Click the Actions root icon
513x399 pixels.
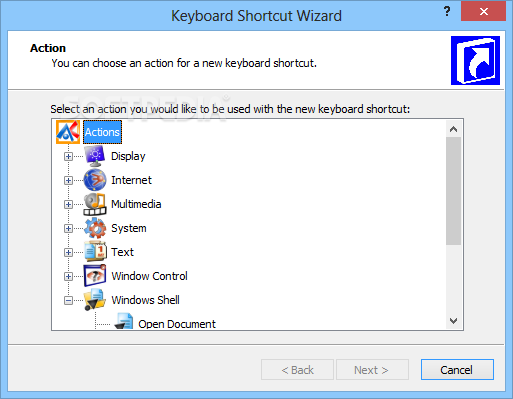click(68, 132)
